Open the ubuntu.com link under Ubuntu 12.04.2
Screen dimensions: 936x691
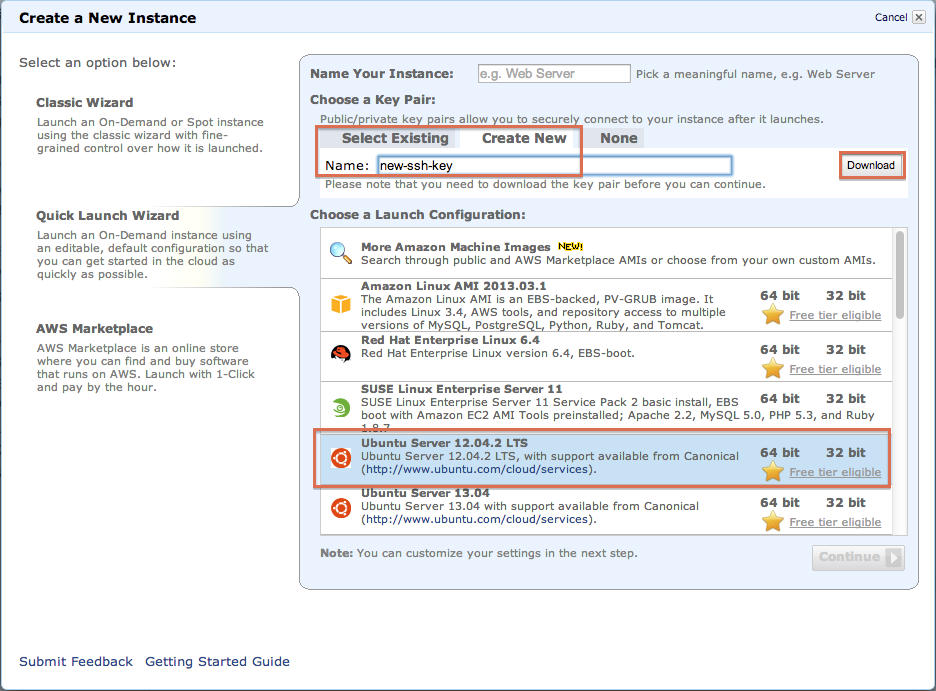[x=477, y=470]
